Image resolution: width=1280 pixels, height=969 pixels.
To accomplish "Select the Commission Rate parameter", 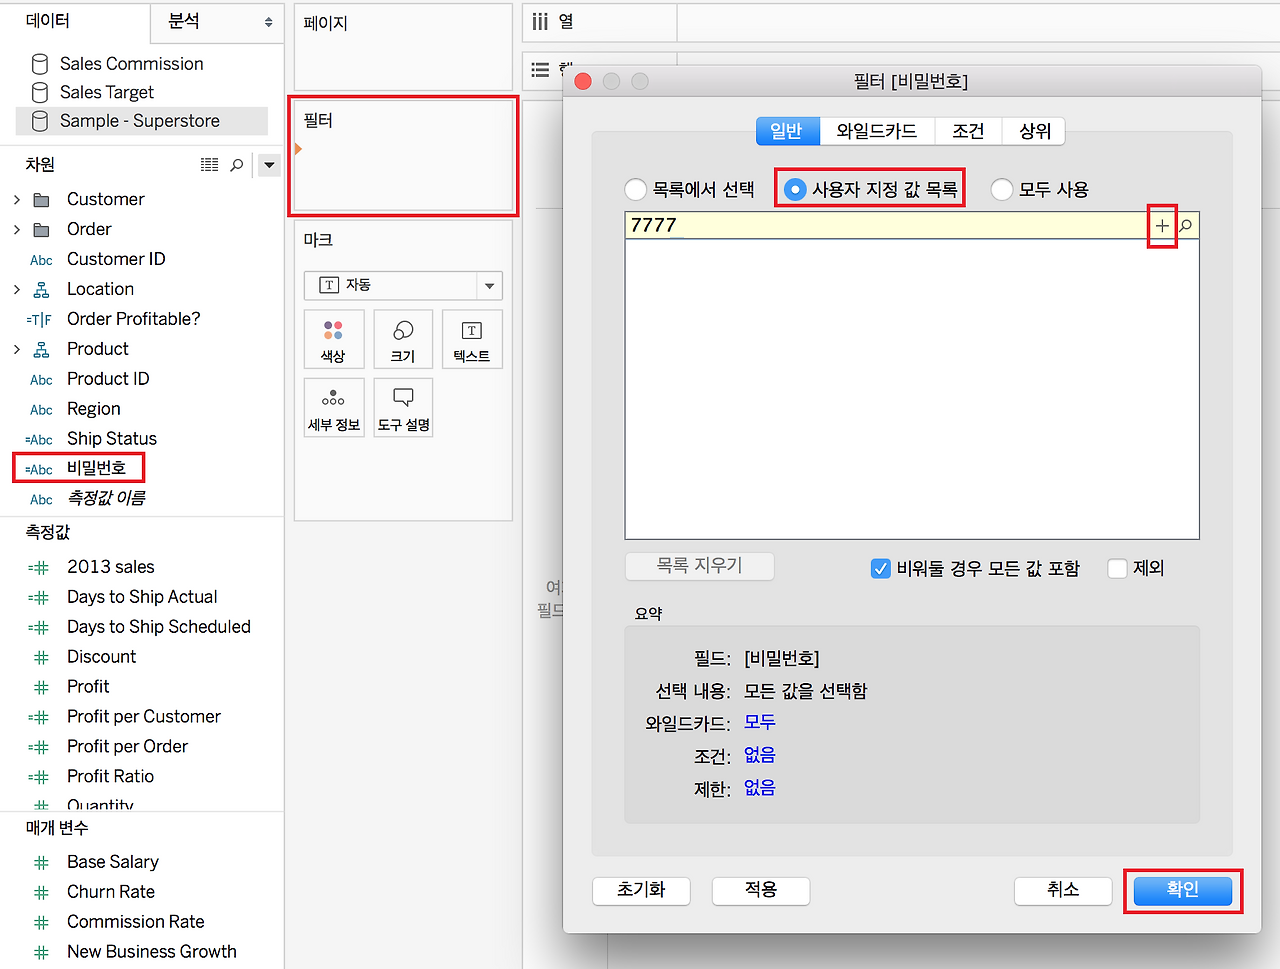I will 136,922.
